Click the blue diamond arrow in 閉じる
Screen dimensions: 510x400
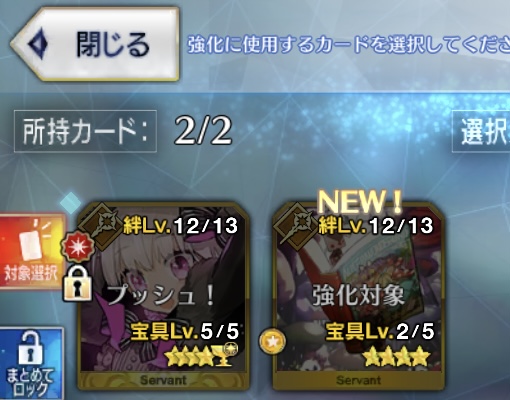coord(38,44)
